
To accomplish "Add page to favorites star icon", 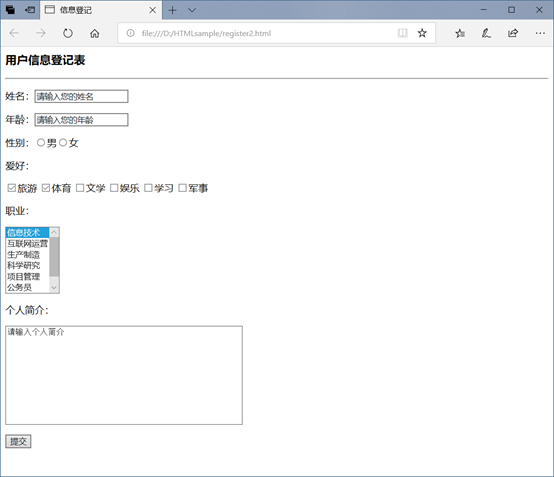I will coord(422,33).
